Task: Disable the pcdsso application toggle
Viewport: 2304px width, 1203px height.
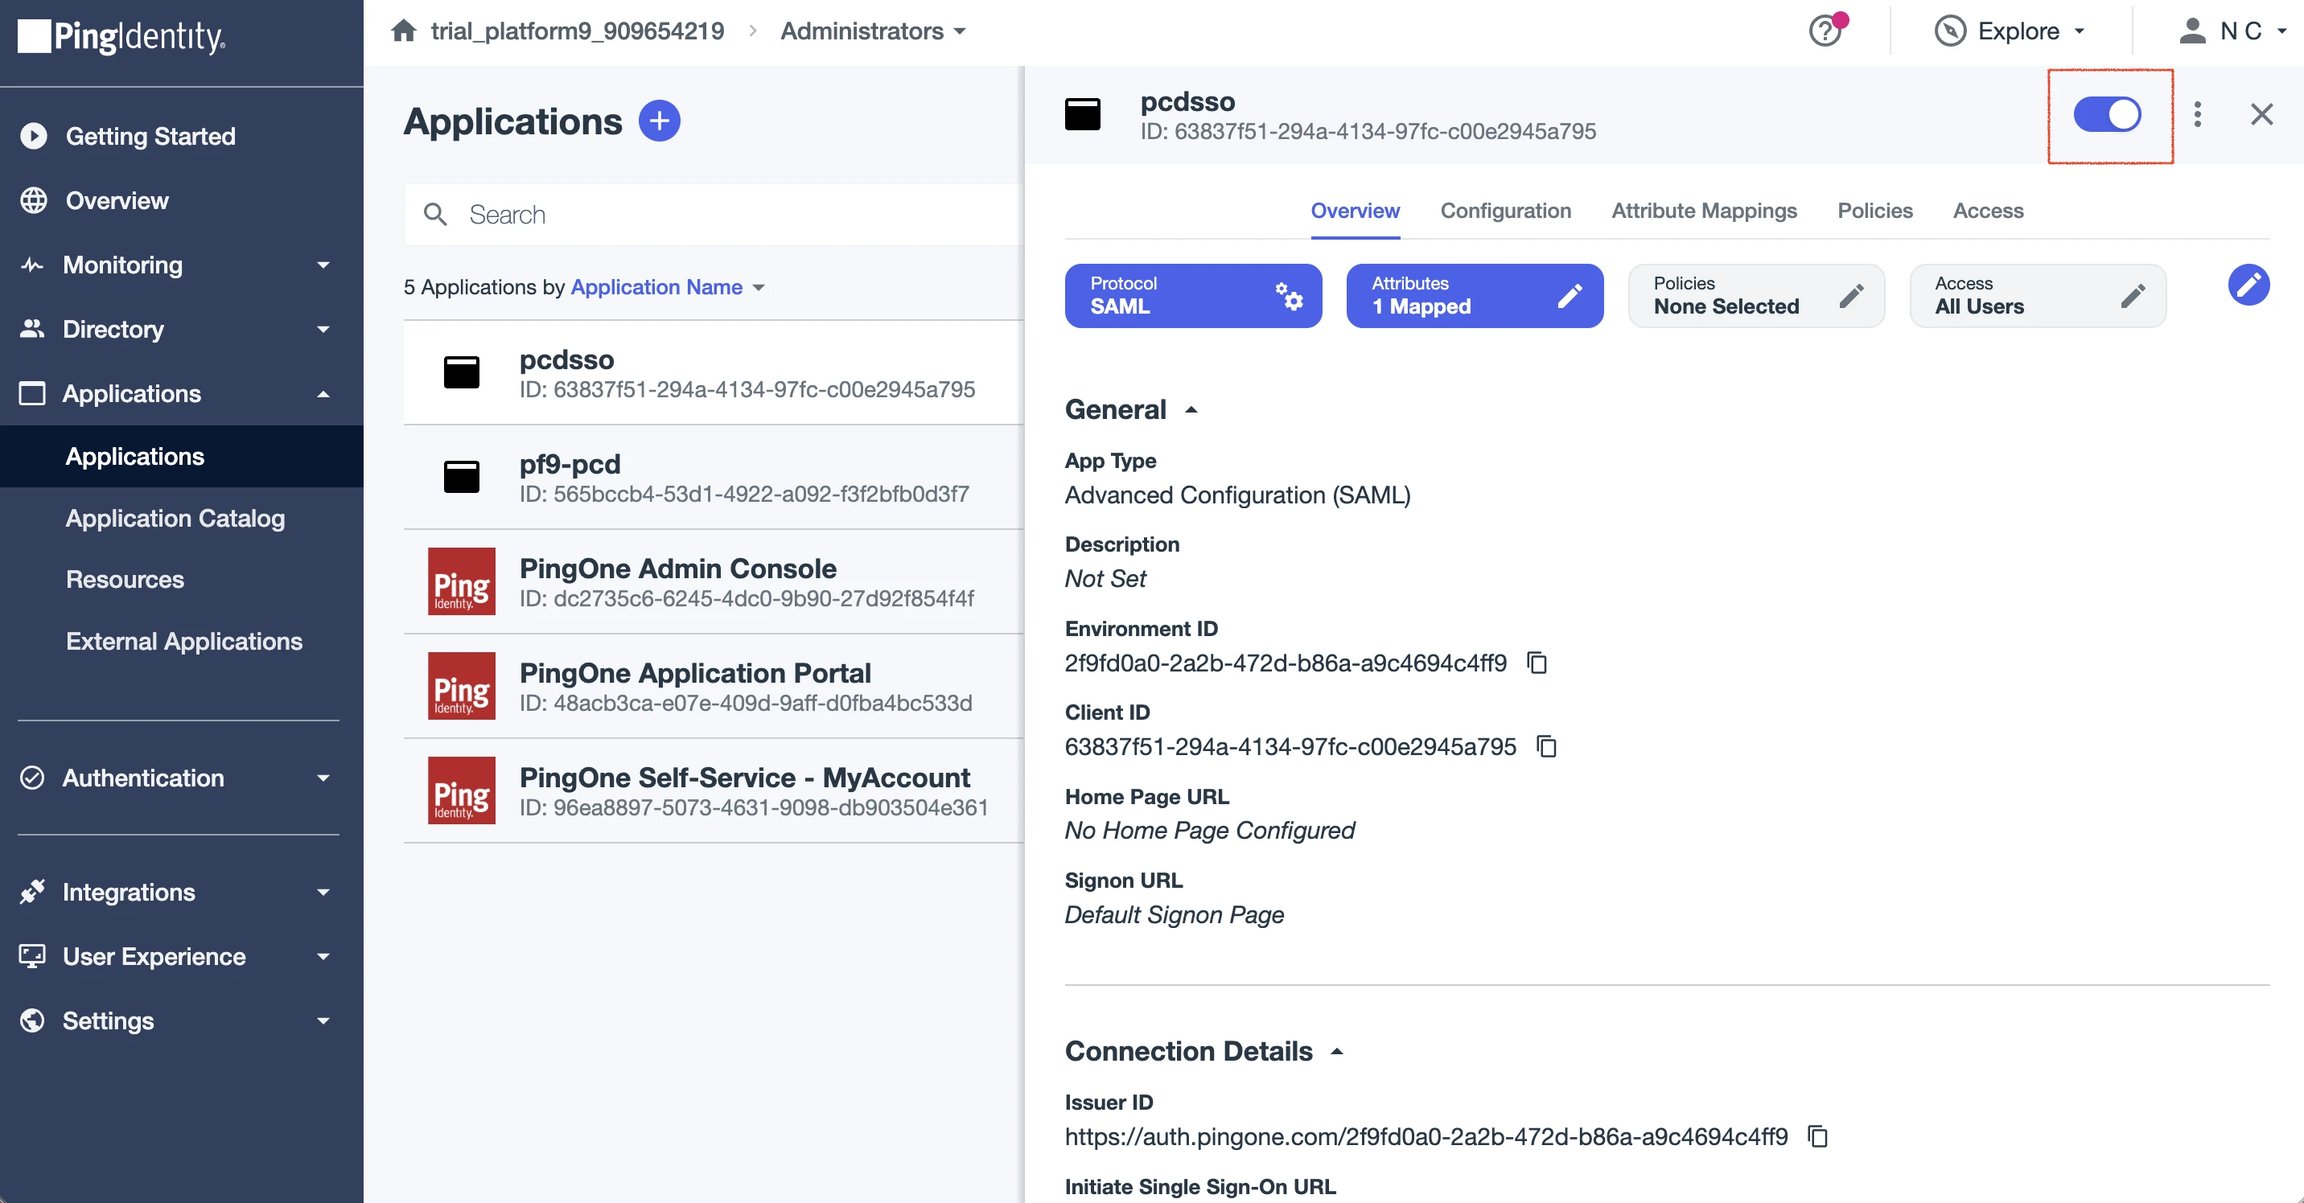Action: pos(2107,114)
